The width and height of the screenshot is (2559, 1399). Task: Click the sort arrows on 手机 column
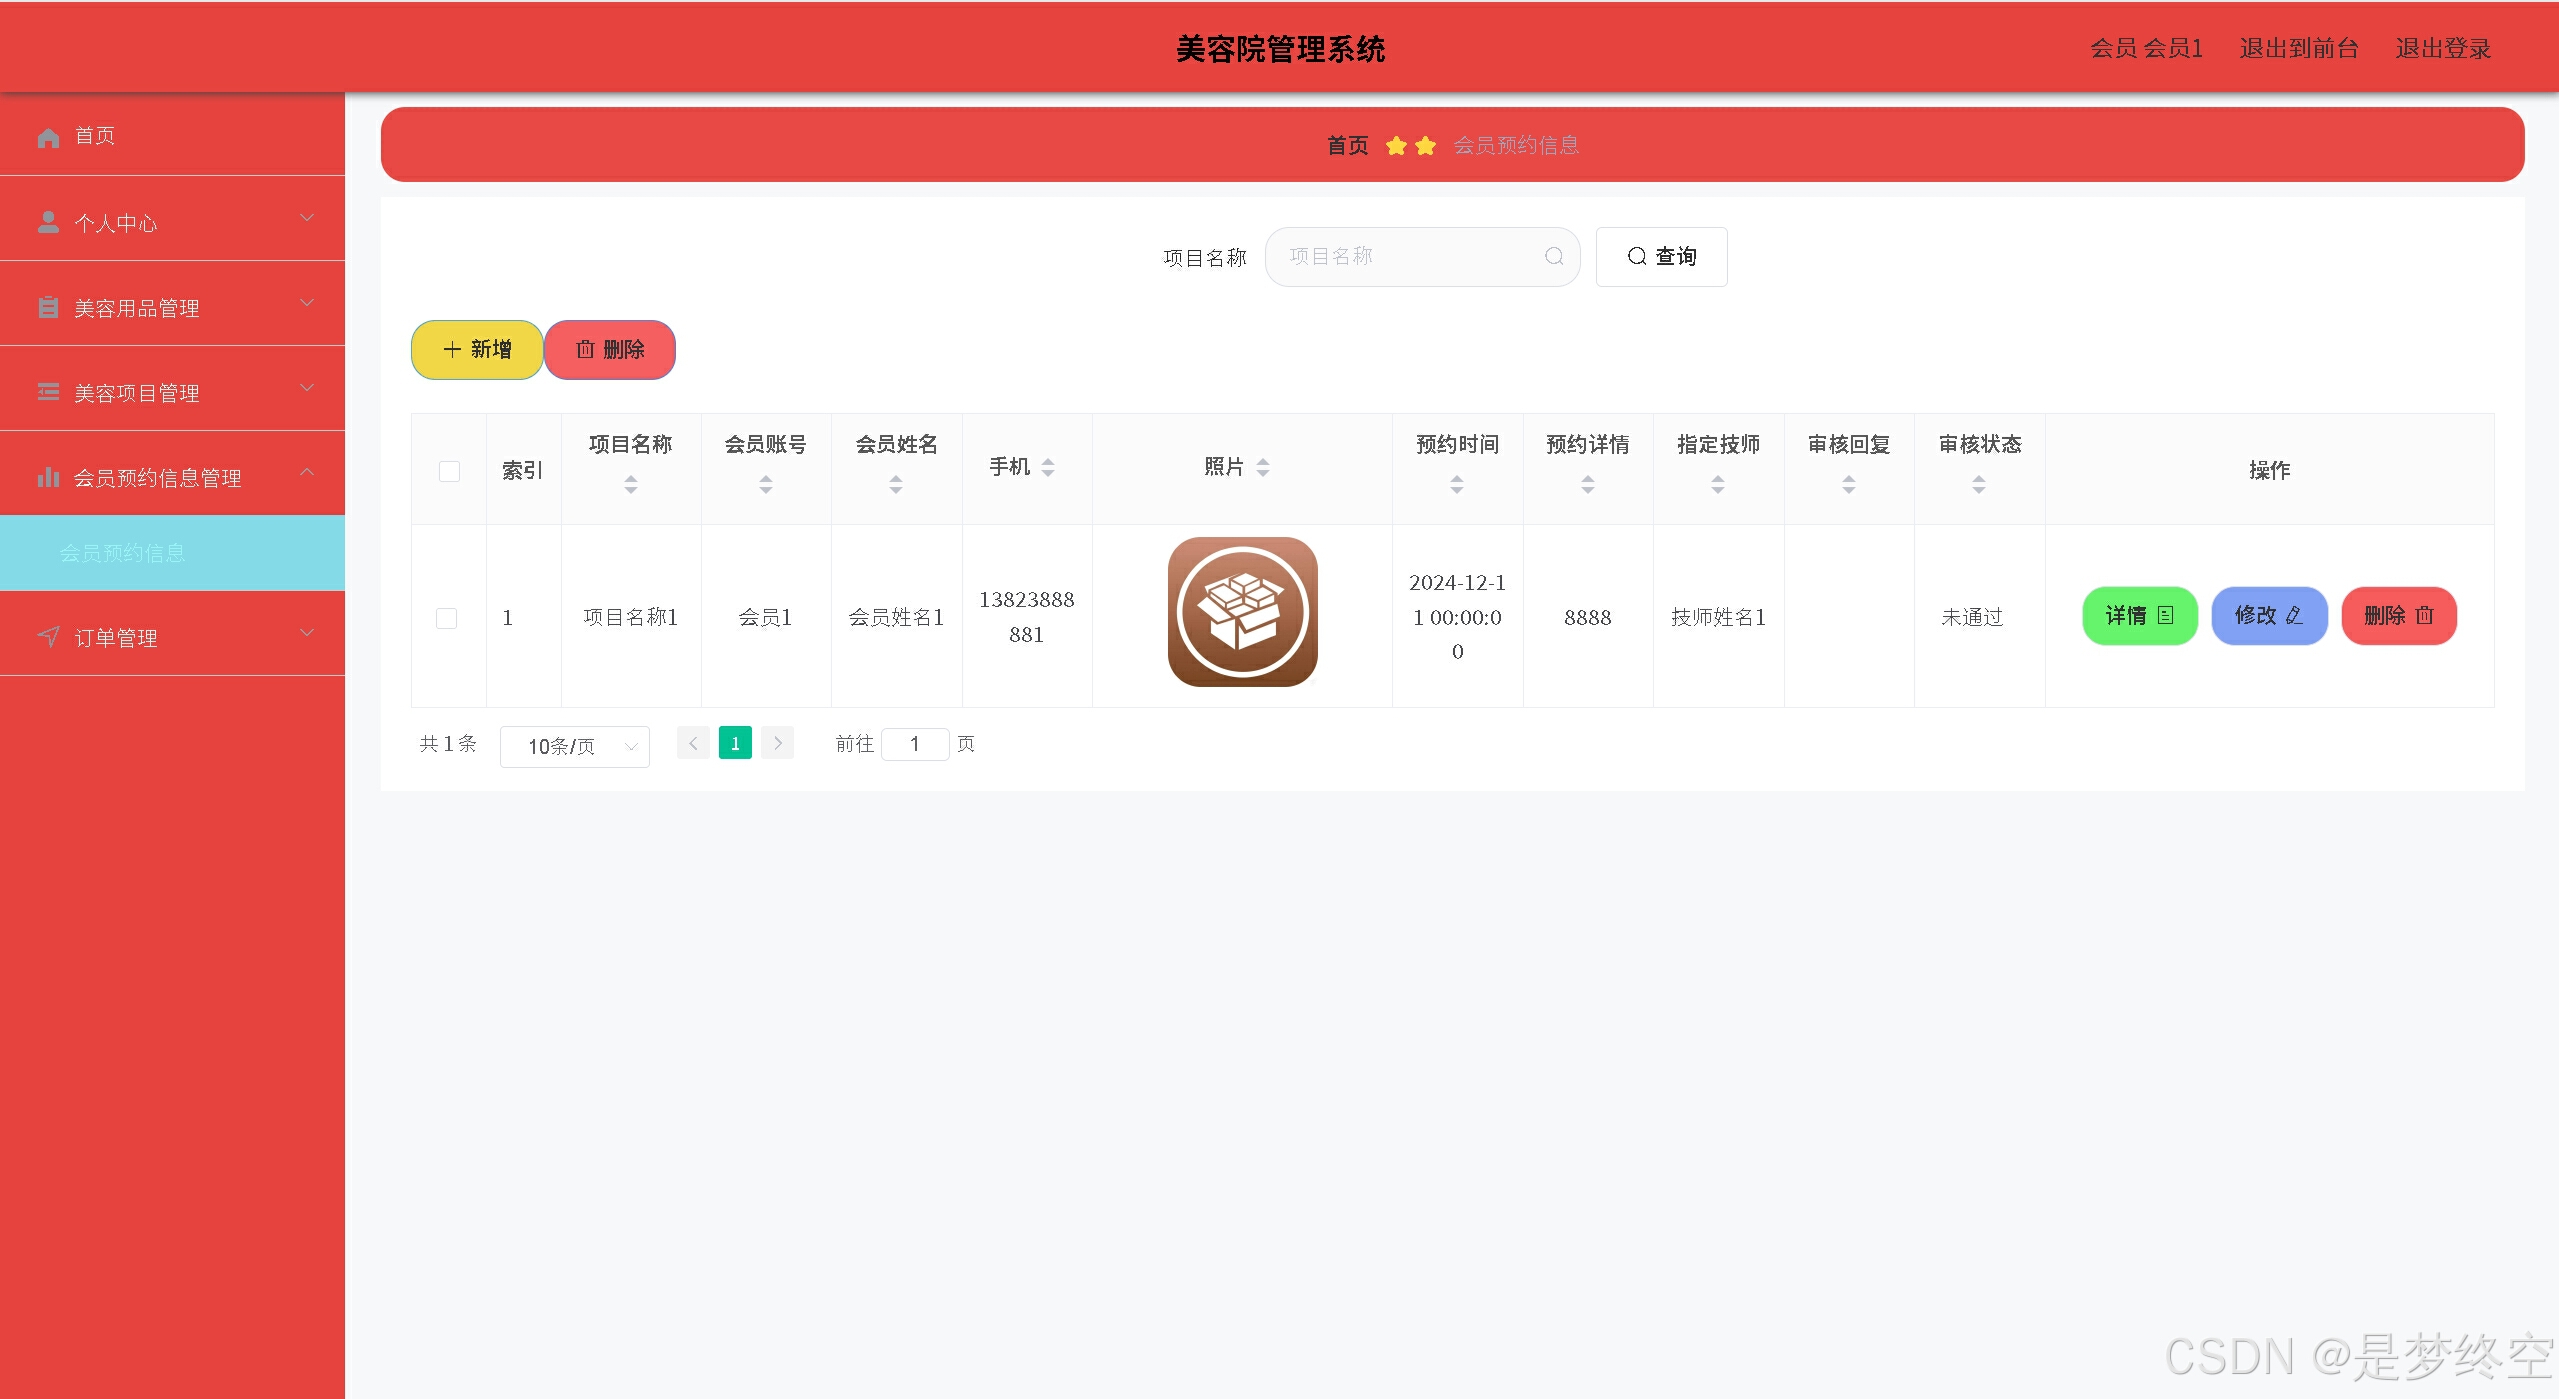point(1048,467)
